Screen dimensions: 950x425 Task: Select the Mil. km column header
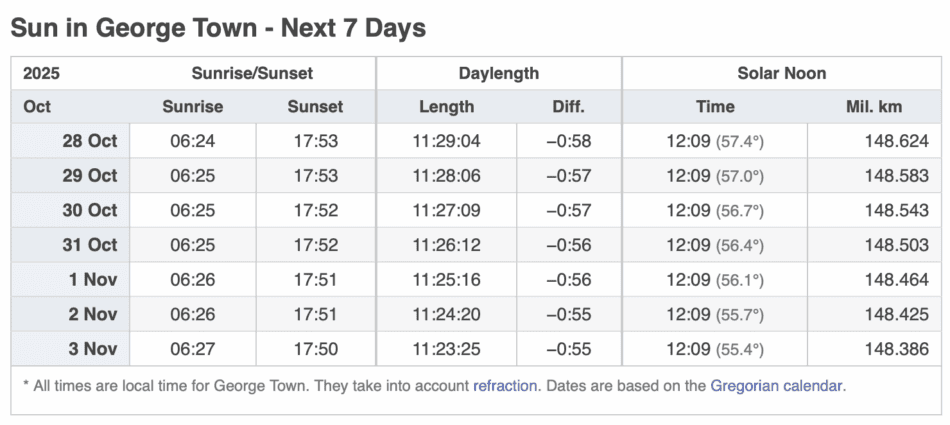tap(875, 107)
